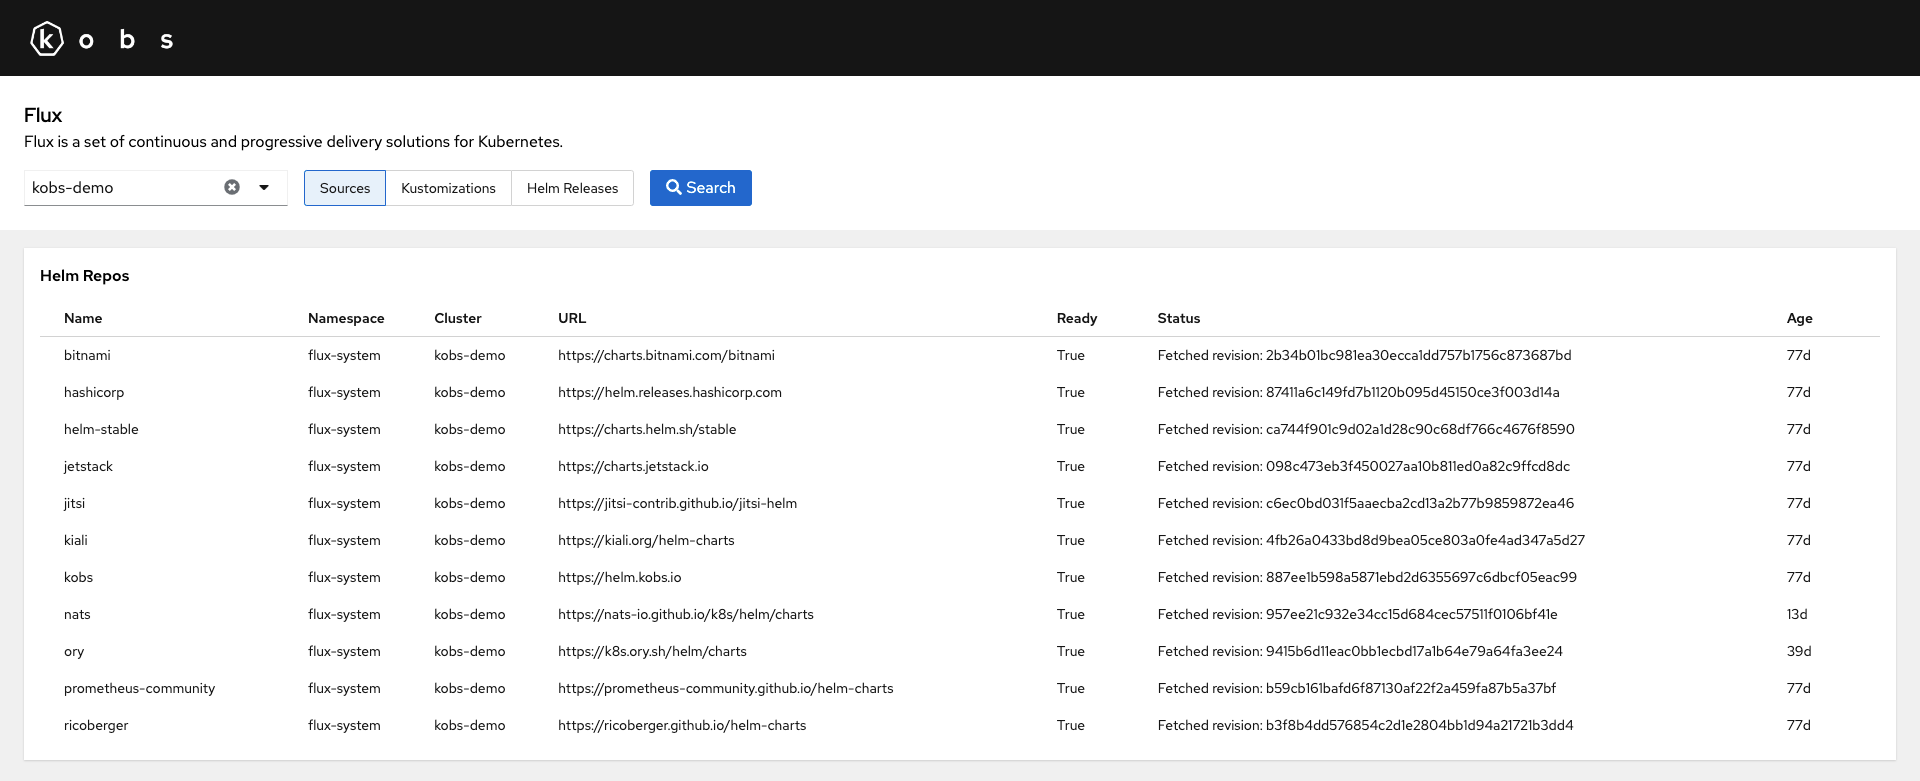This screenshot has width=1920, height=781.
Task: Click URL https://helm.releases.hashicorp.com
Action: [670, 392]
